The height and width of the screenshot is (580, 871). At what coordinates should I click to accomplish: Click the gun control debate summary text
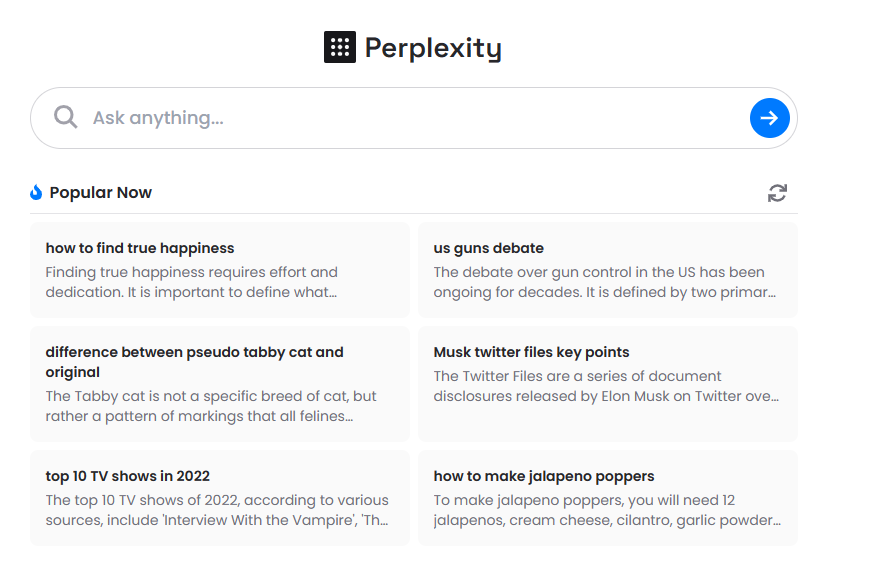[604, 282]
